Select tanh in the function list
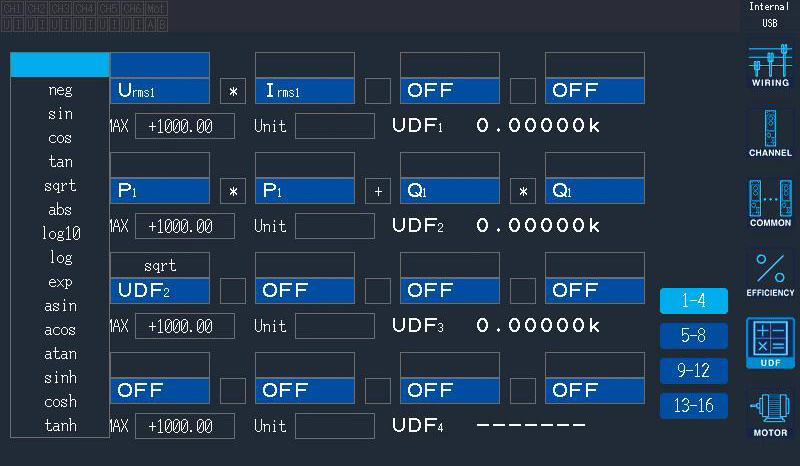The width and height of the screenshot is (800, 466). tap(60, 426)
